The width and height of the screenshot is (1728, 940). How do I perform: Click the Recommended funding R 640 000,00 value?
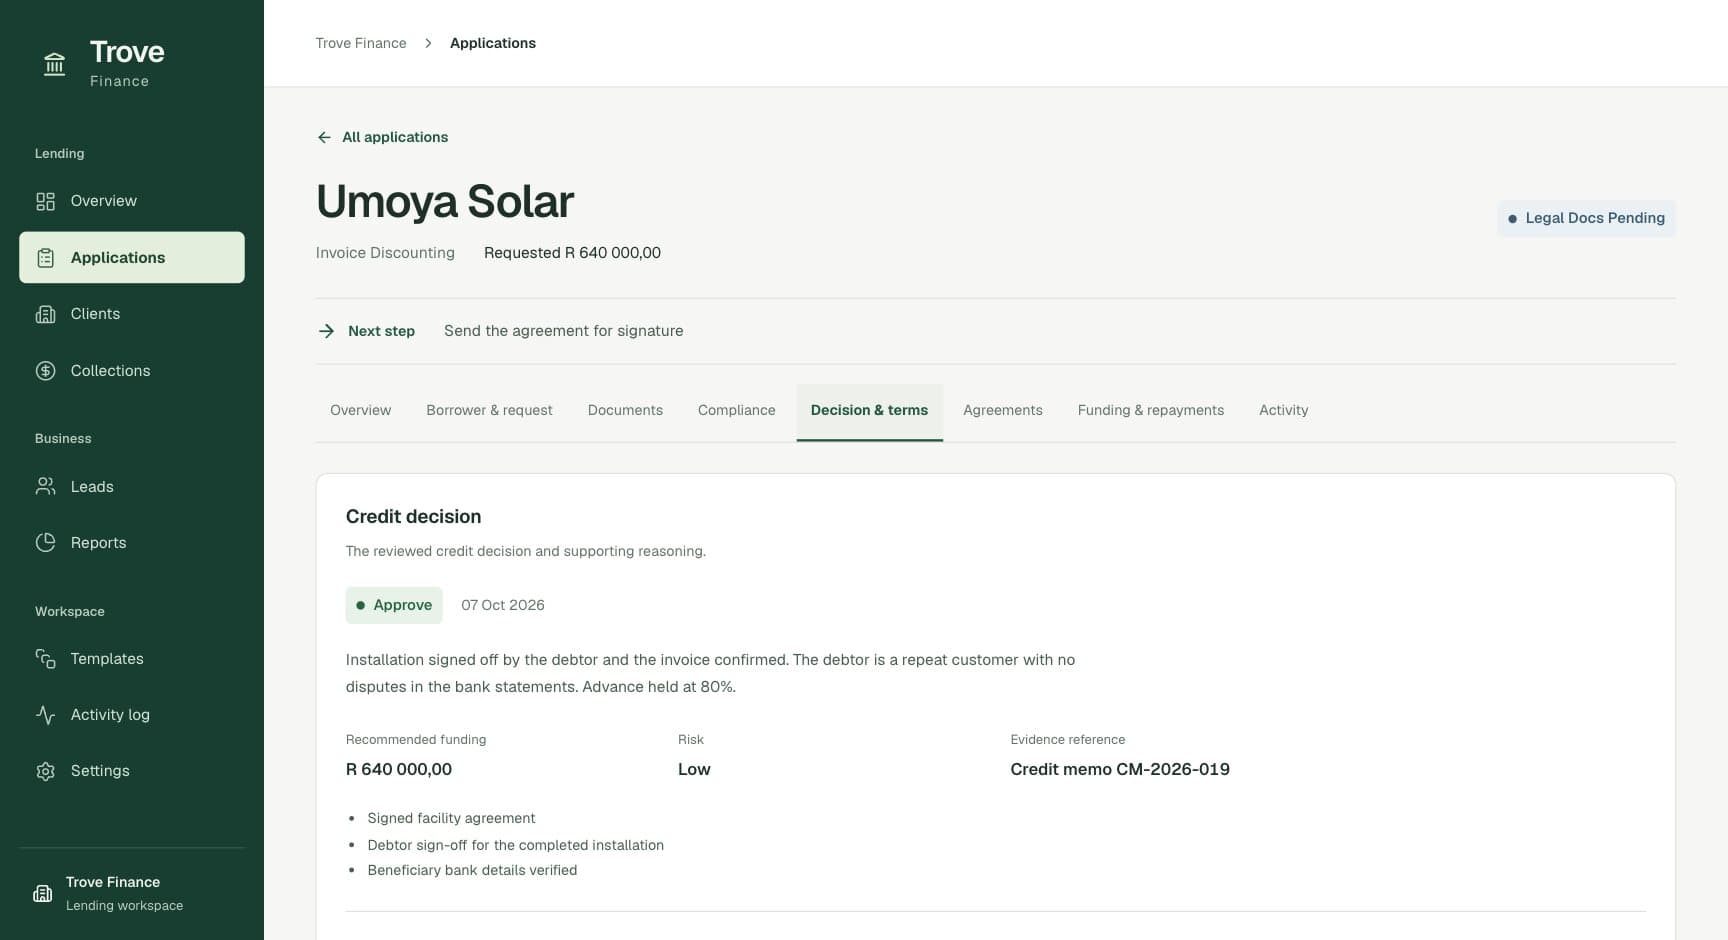click(399, 769)
